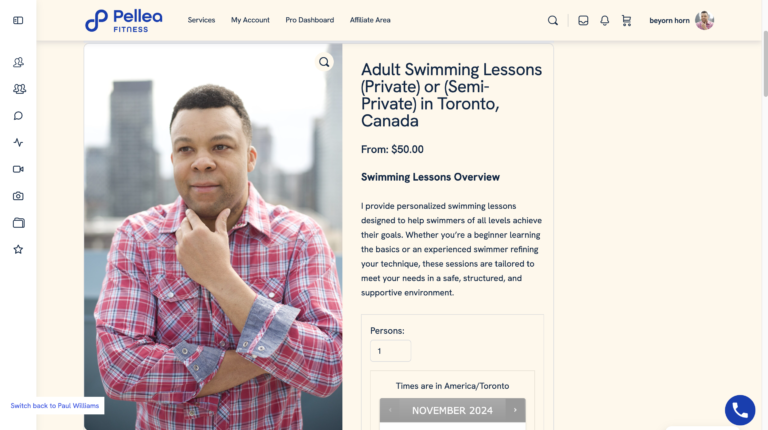The width and height of the screenshot is (768, 430).
Task: Go to next month in calendar
Action: 515,410
